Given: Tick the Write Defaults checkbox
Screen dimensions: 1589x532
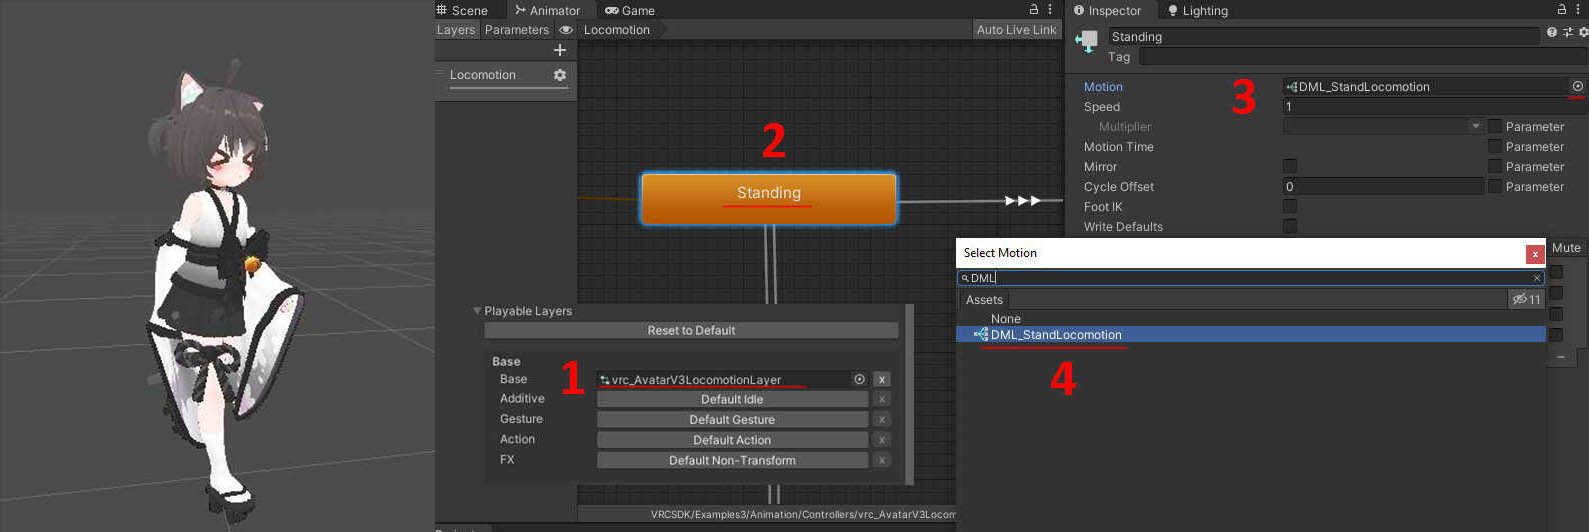Looking at the screenshot, I should 1290,227.
